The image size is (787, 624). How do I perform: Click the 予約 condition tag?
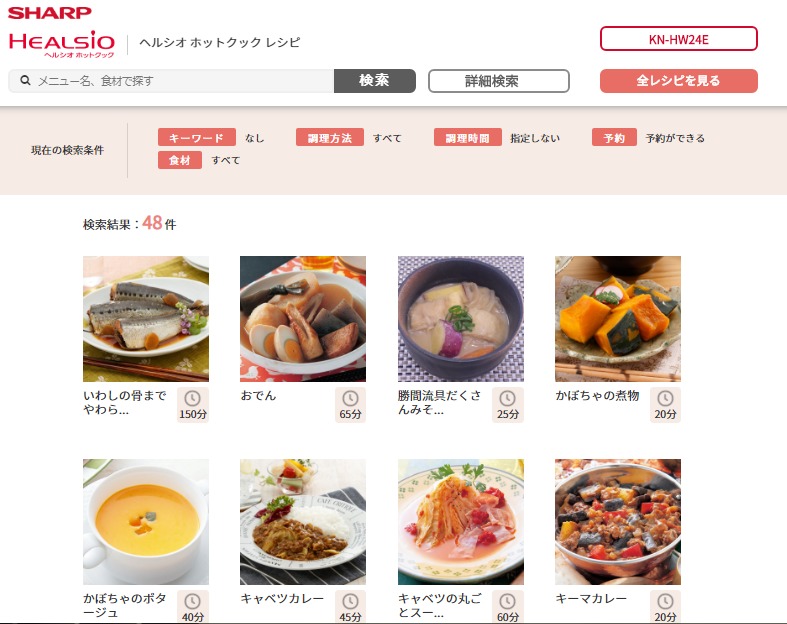(614, 138)
